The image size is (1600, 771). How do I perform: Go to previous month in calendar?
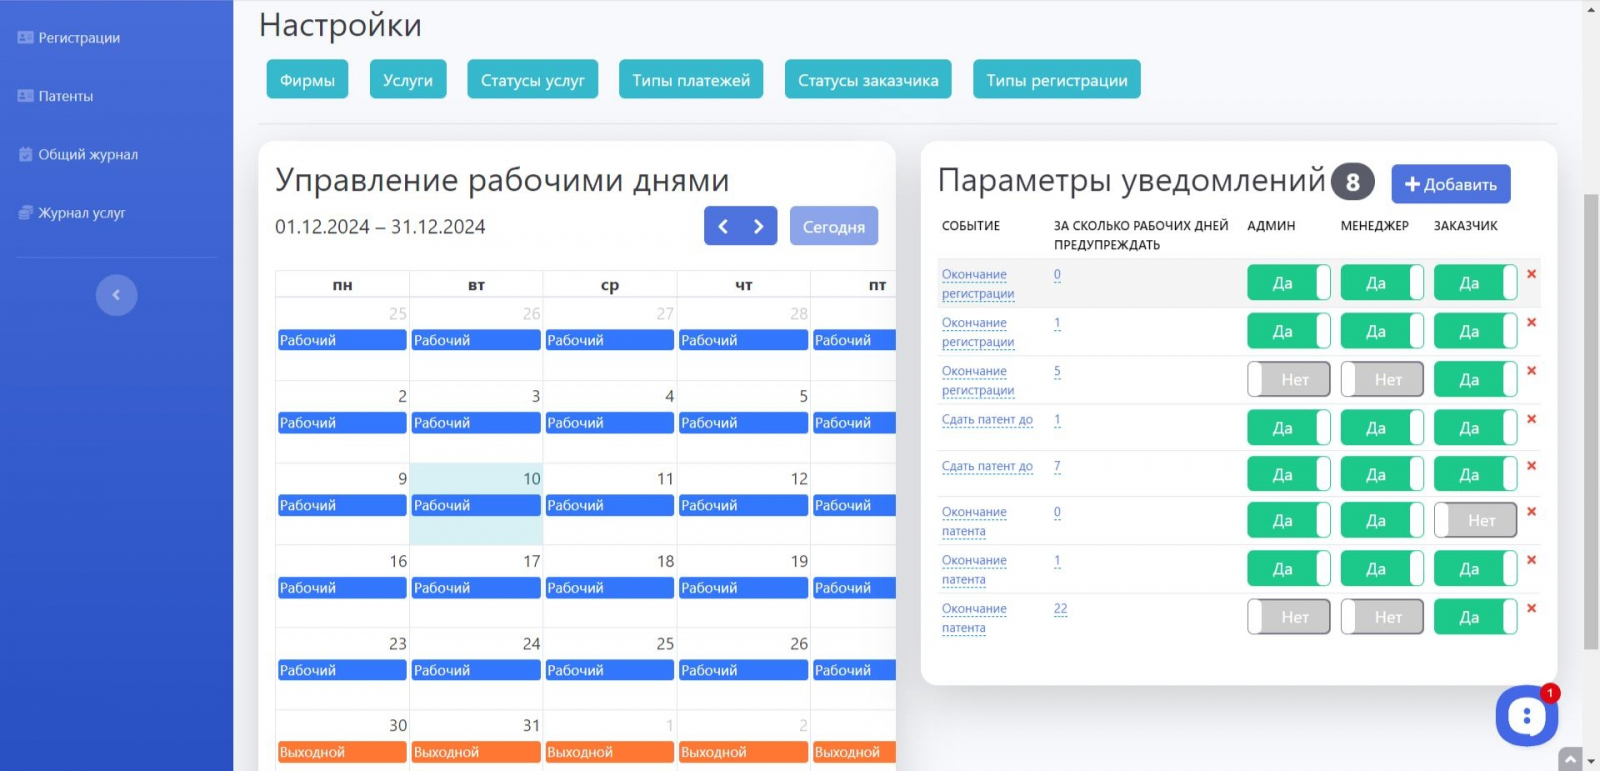(x=723, y=226)
